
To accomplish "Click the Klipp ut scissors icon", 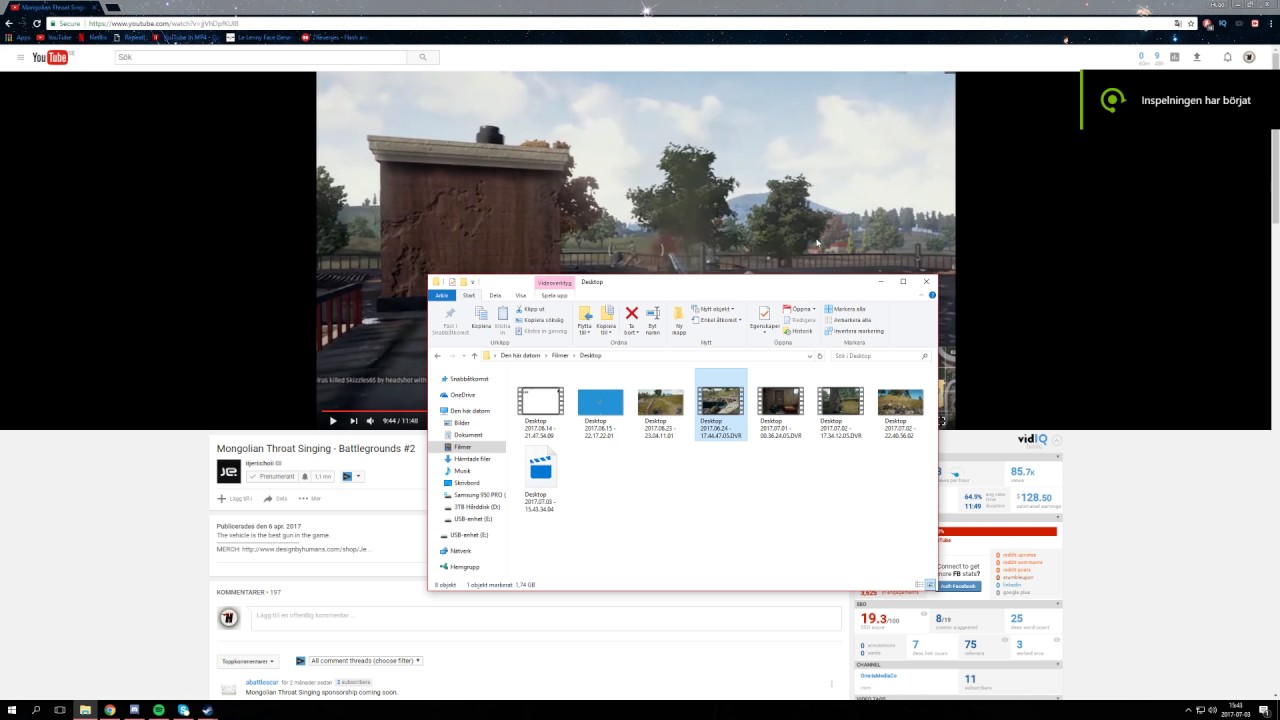I will [519, 309].
